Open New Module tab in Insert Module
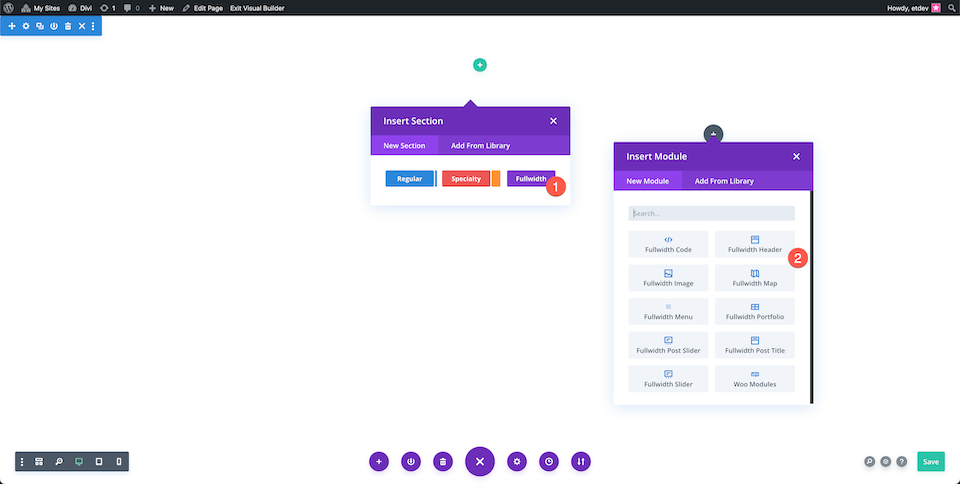960x484 pixels. pyautogui.click(x=648, y=181)
